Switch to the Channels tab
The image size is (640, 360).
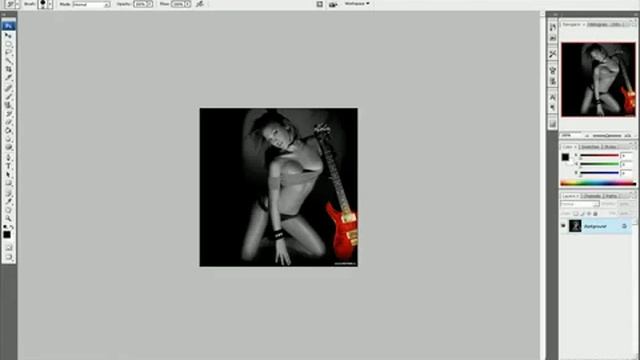pos(592,196)
